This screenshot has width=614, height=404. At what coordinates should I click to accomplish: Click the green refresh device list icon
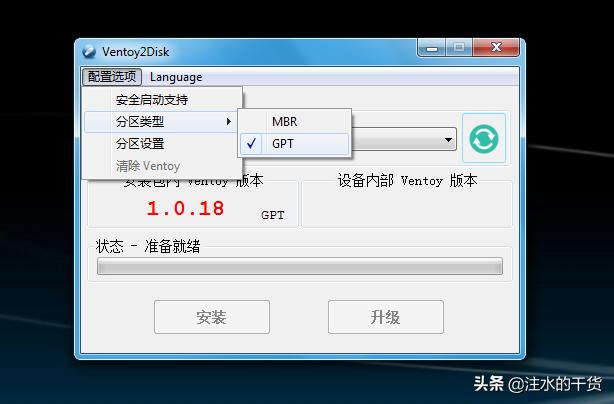click(484, 138)
